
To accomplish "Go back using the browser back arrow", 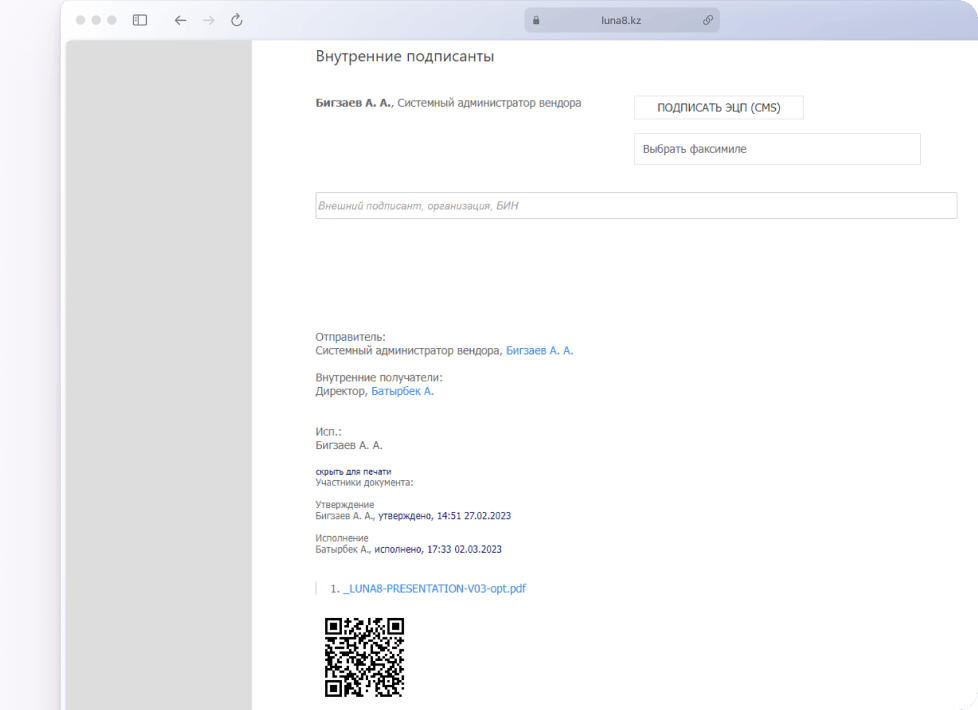I will [180, 20].
